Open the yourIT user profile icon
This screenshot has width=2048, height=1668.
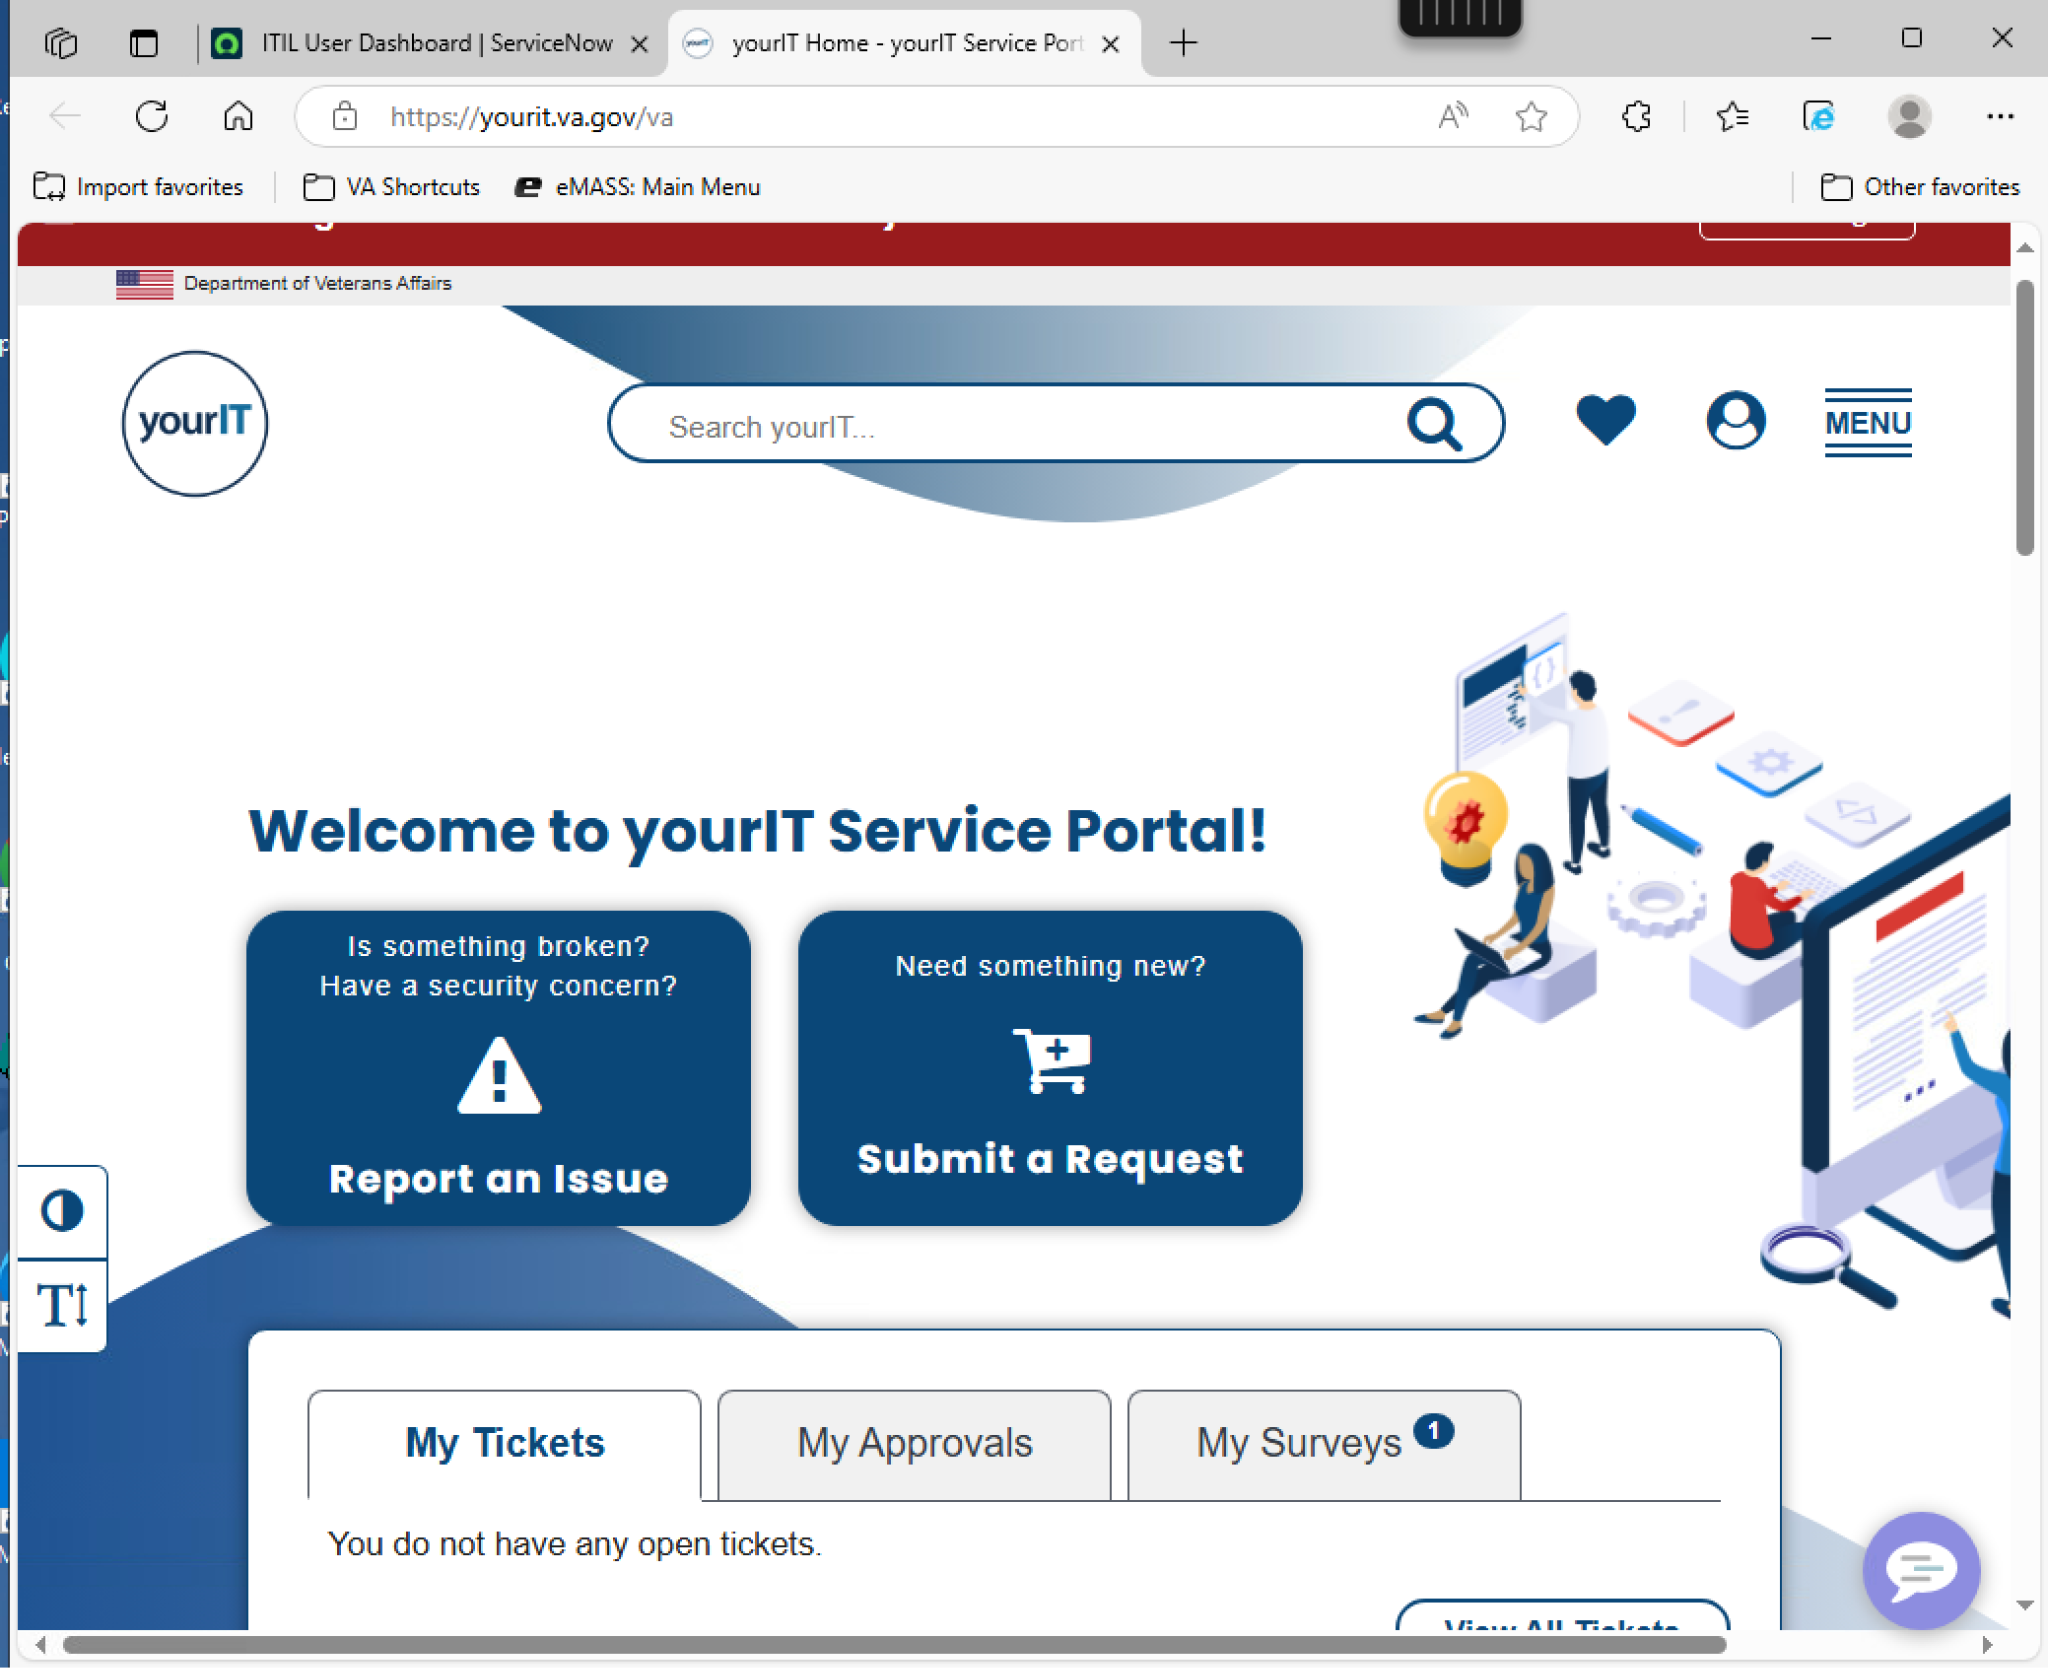tap(1735, 420)
